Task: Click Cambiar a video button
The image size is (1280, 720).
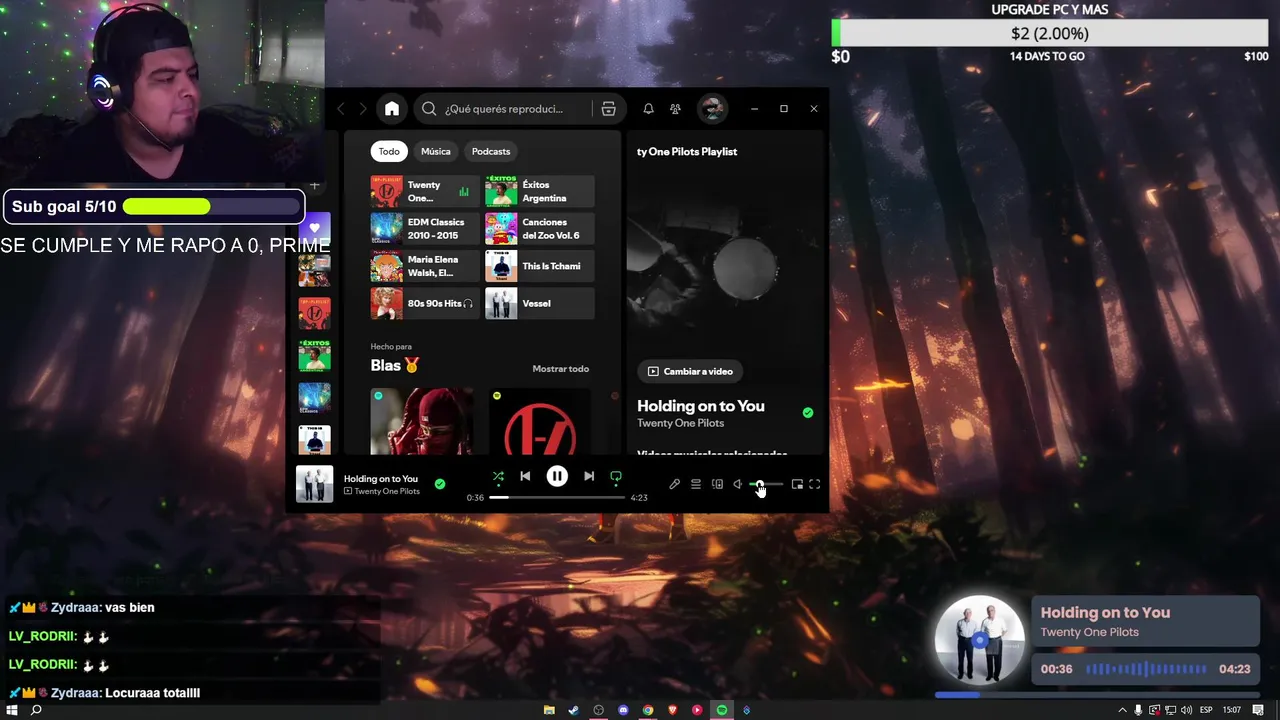Action: pyautogui.click(x=690, y=371)
